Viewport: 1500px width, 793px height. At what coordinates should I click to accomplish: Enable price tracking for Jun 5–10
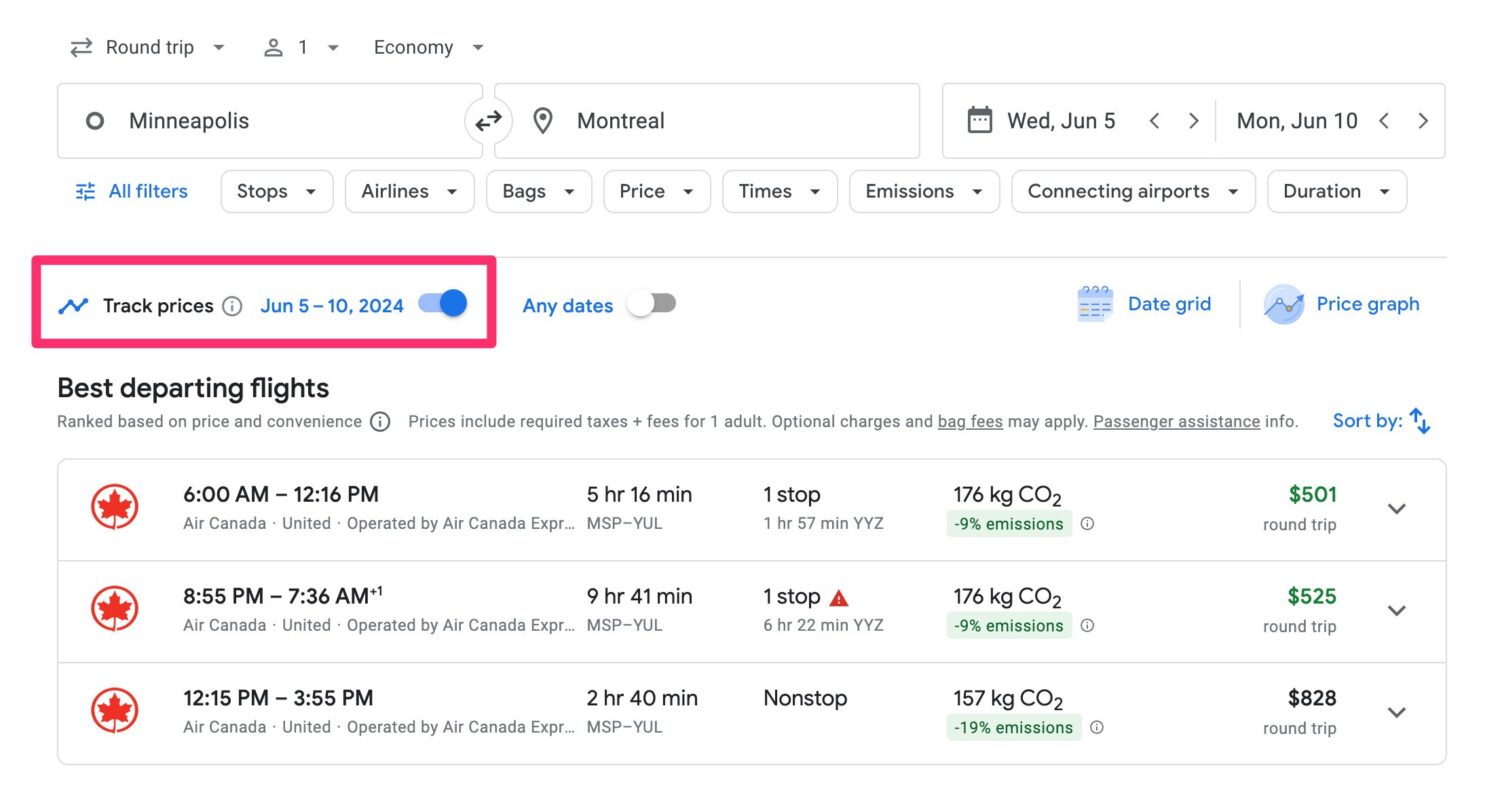click(x=440, y=304)
